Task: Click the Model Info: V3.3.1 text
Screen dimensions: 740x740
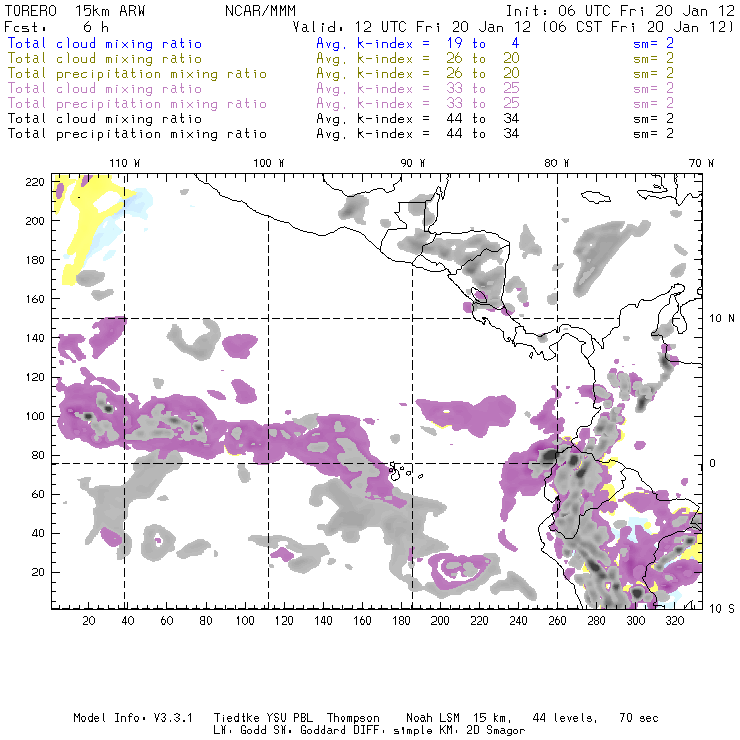Action: click(133, 718)
